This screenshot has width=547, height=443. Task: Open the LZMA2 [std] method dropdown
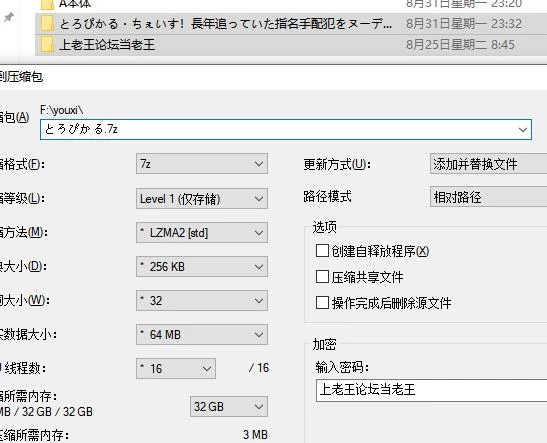coord(202,233)
